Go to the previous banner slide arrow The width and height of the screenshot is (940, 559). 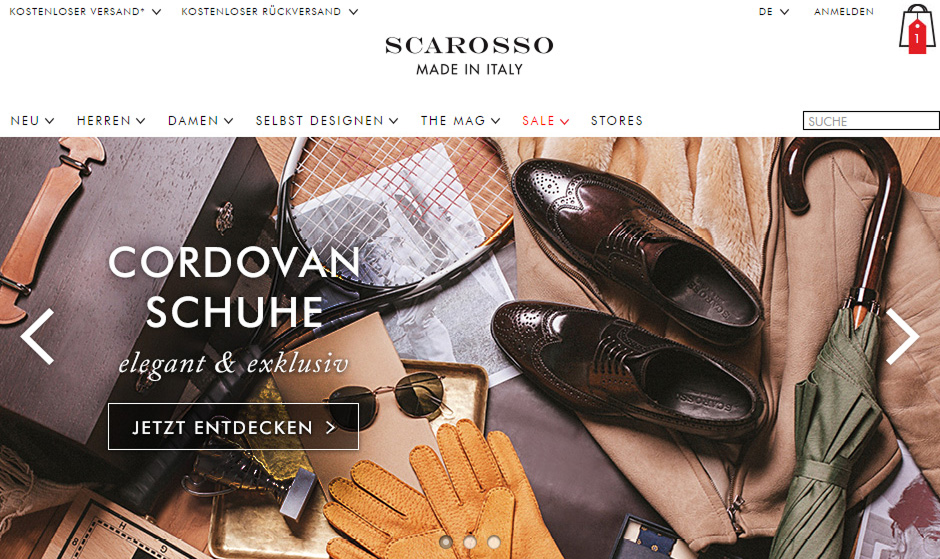click(x=37, y=336)
